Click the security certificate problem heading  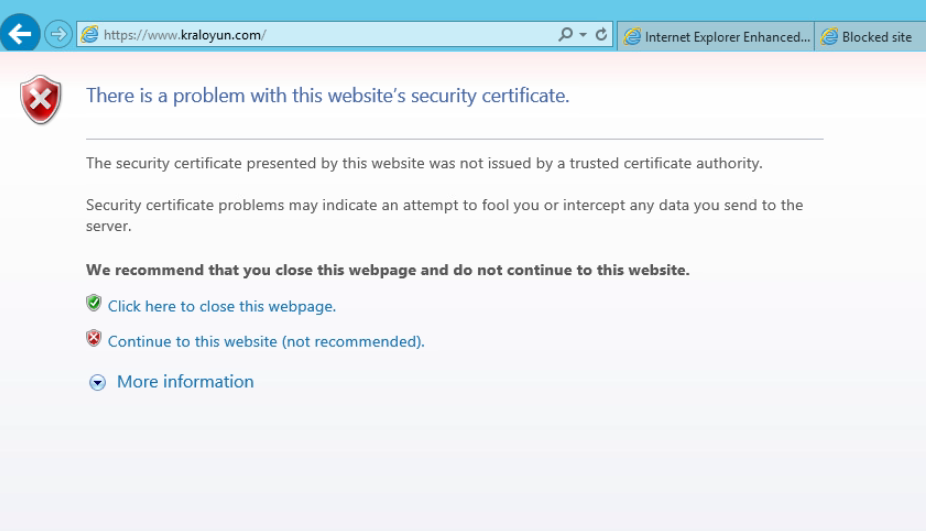coord(328,96)
